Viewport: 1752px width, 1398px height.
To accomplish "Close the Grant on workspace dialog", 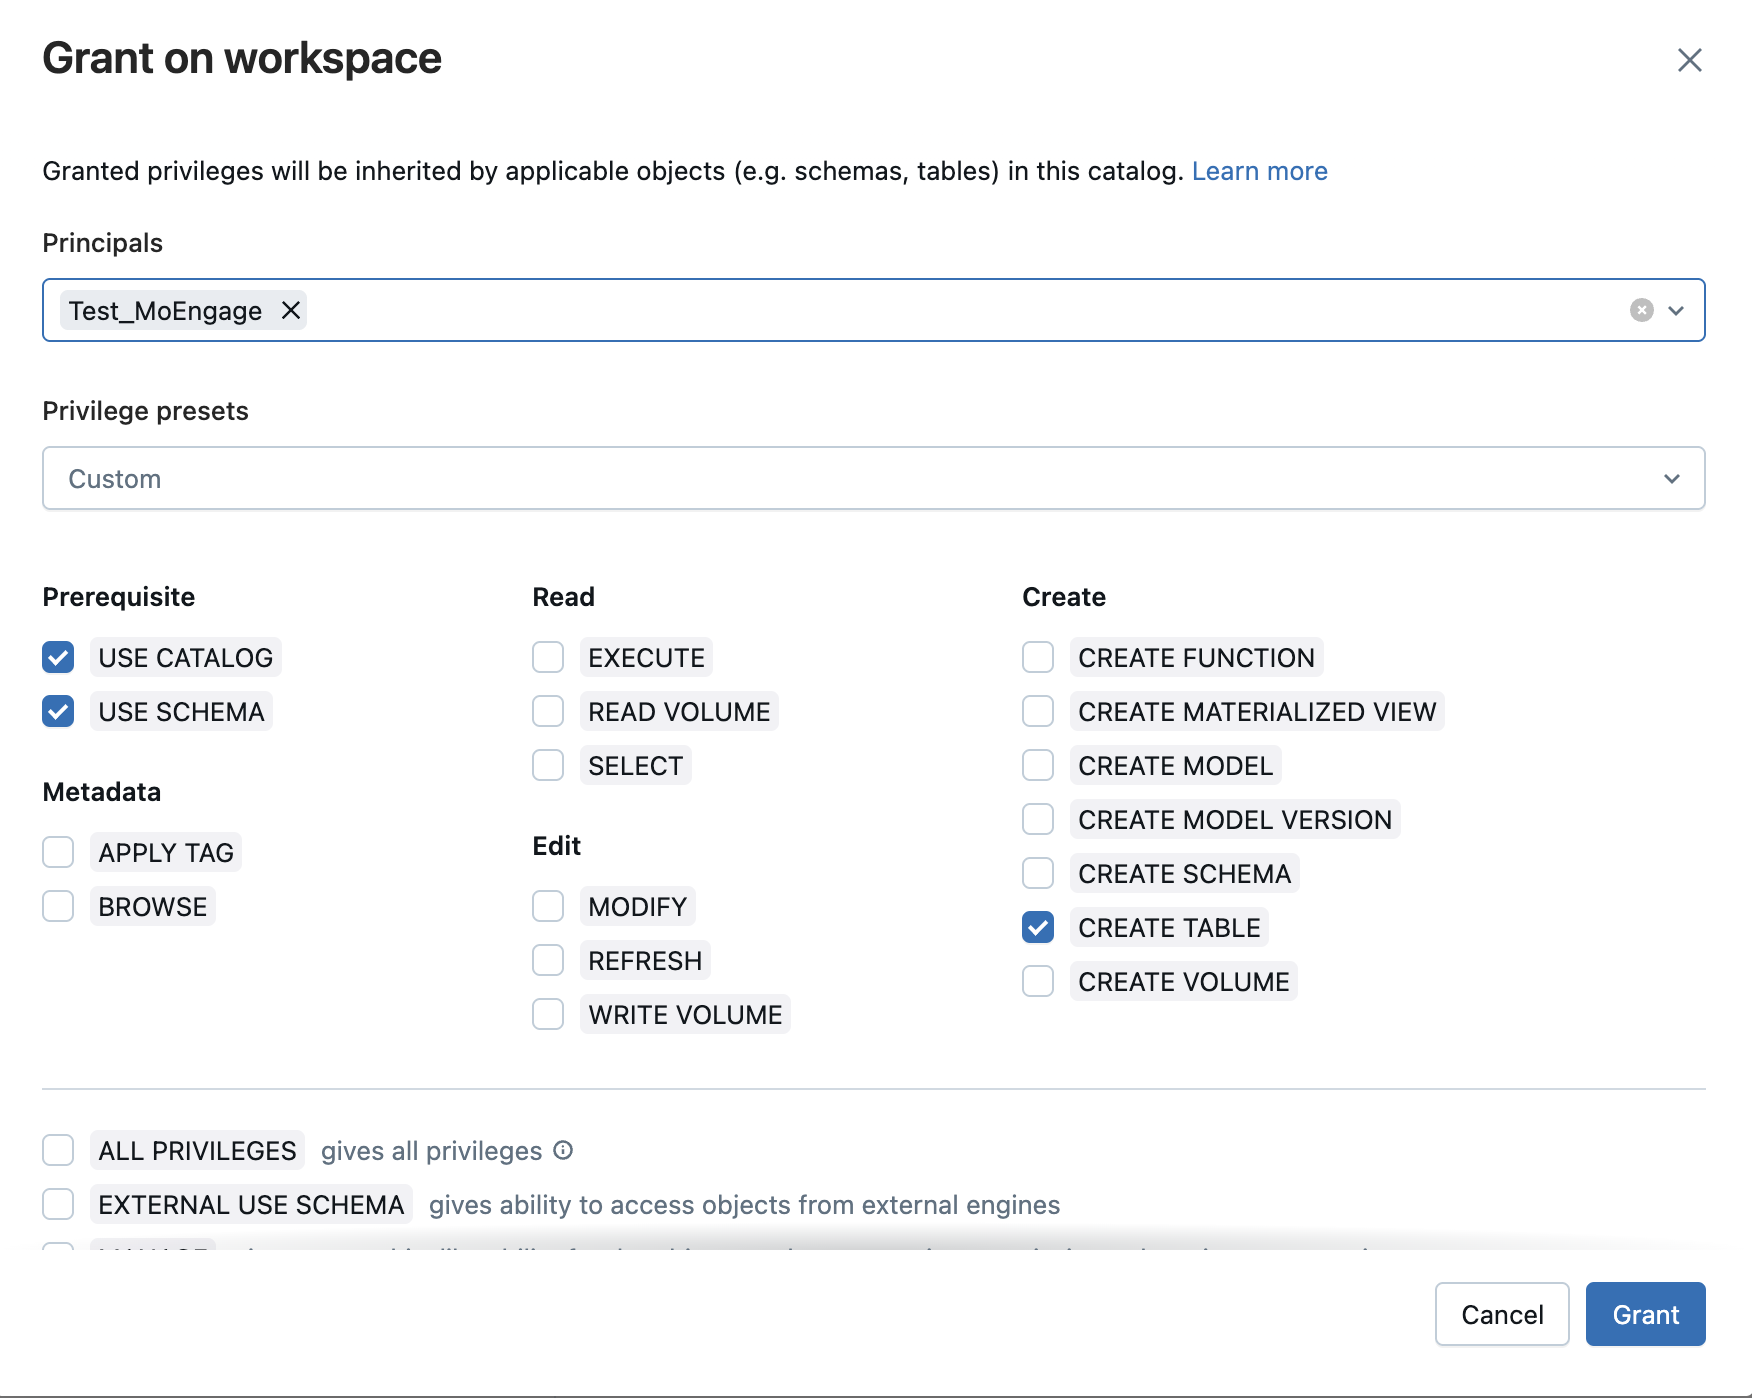I will tap(1689, 60).
